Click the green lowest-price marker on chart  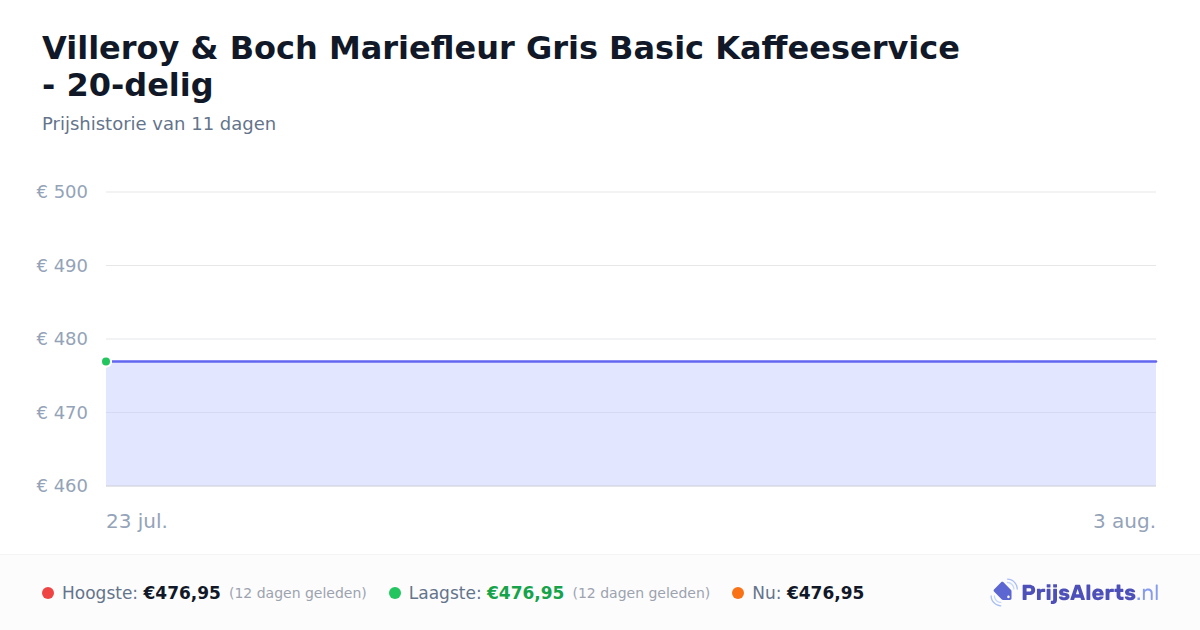point(106,361)
